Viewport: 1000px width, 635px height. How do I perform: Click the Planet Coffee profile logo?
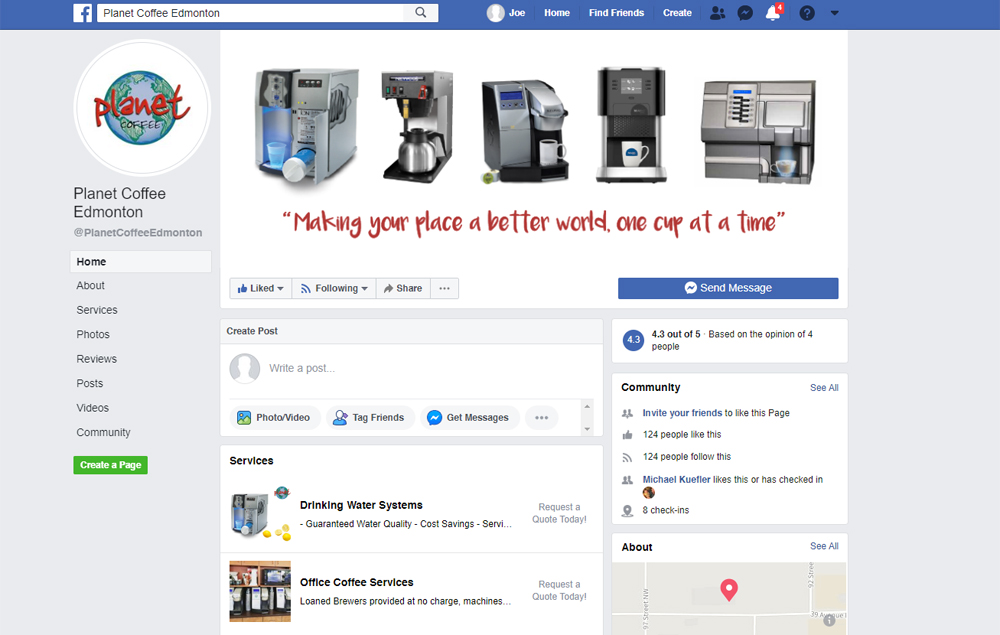tap(142, 108)
